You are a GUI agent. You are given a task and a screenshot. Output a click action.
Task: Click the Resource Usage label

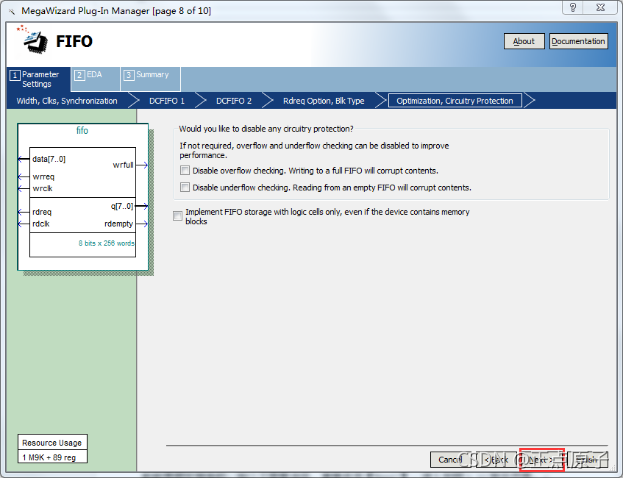click(52, 443)
